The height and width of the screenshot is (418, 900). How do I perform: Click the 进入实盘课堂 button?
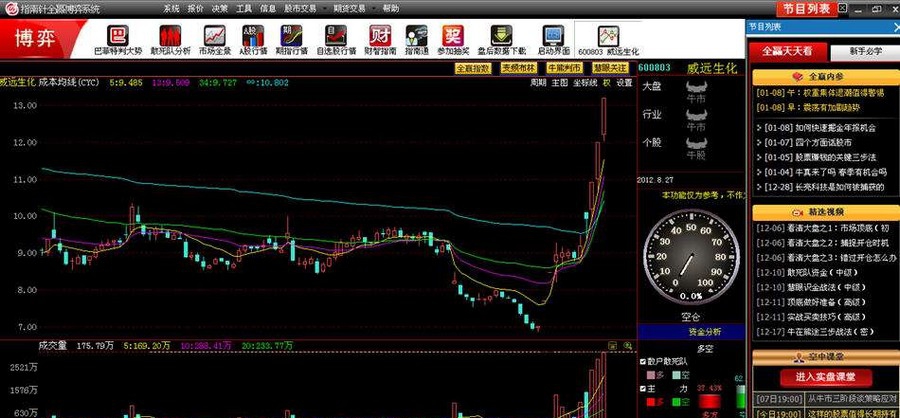coord(825,377)
